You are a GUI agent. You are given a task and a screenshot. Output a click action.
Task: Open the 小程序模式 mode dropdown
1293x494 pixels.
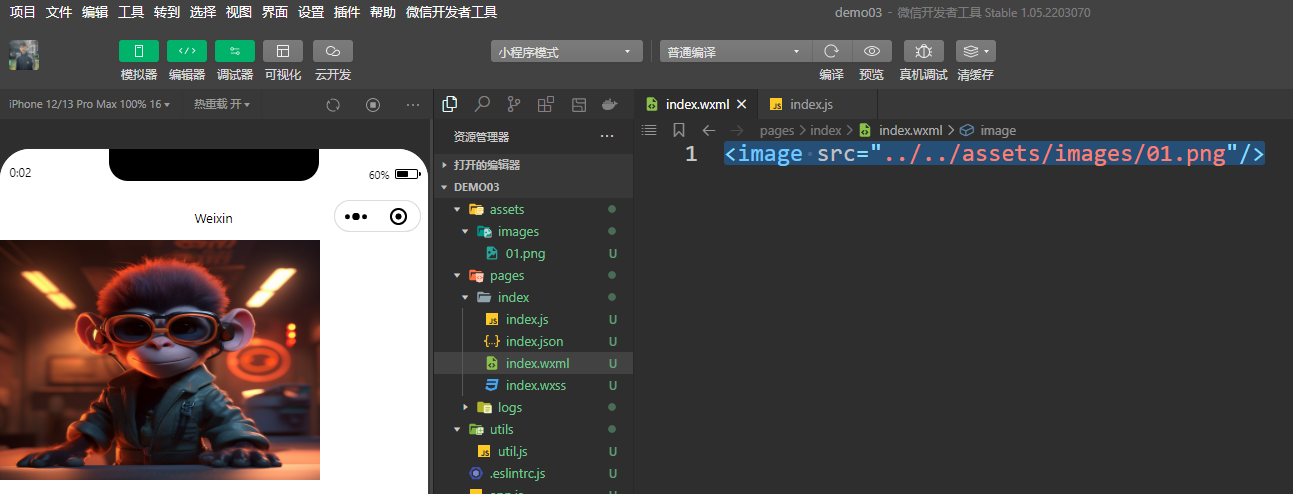566,52
